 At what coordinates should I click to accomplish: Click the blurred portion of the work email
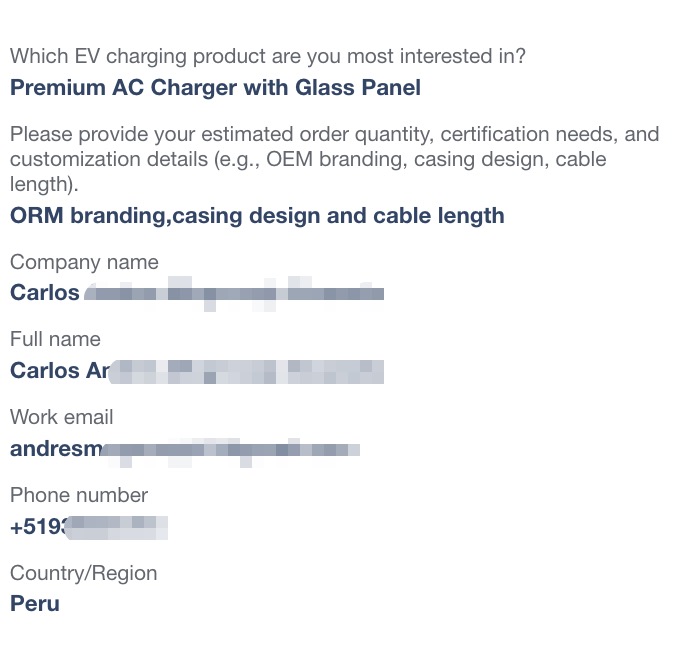point(231,452)
